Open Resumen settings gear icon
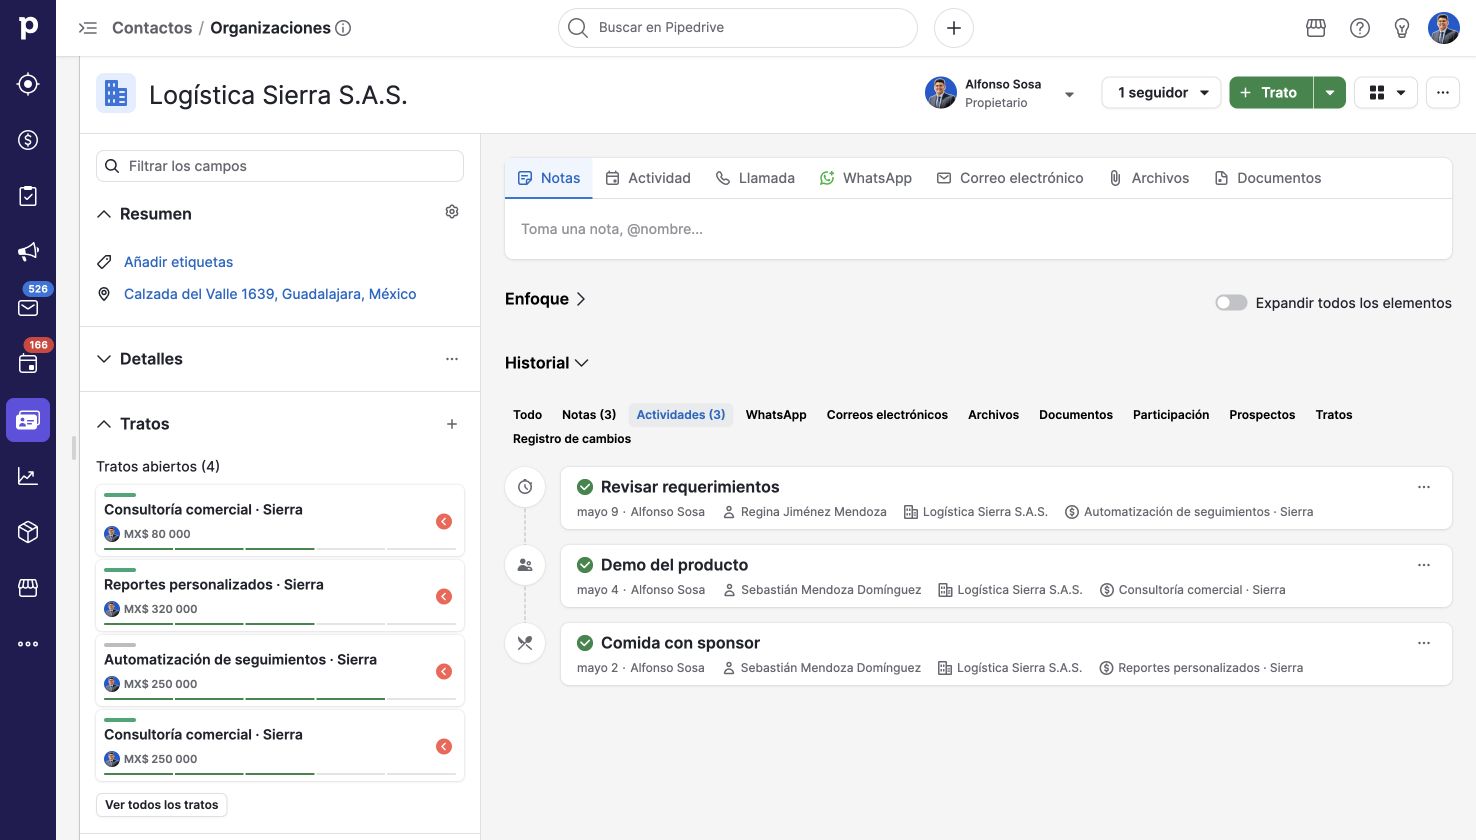This screenshot has width=1476, height=840. click(452, 212)
